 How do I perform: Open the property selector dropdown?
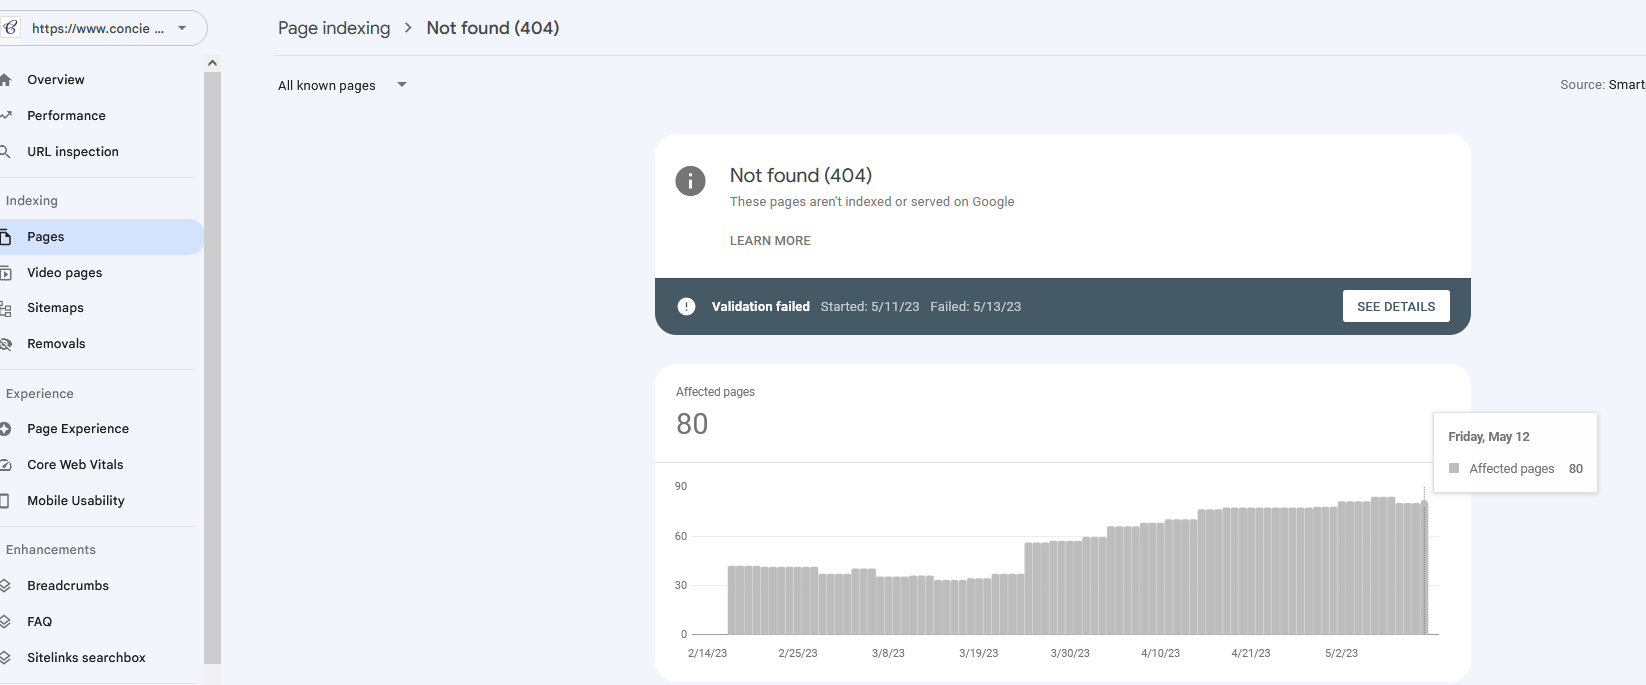click(x=104, y=28)
